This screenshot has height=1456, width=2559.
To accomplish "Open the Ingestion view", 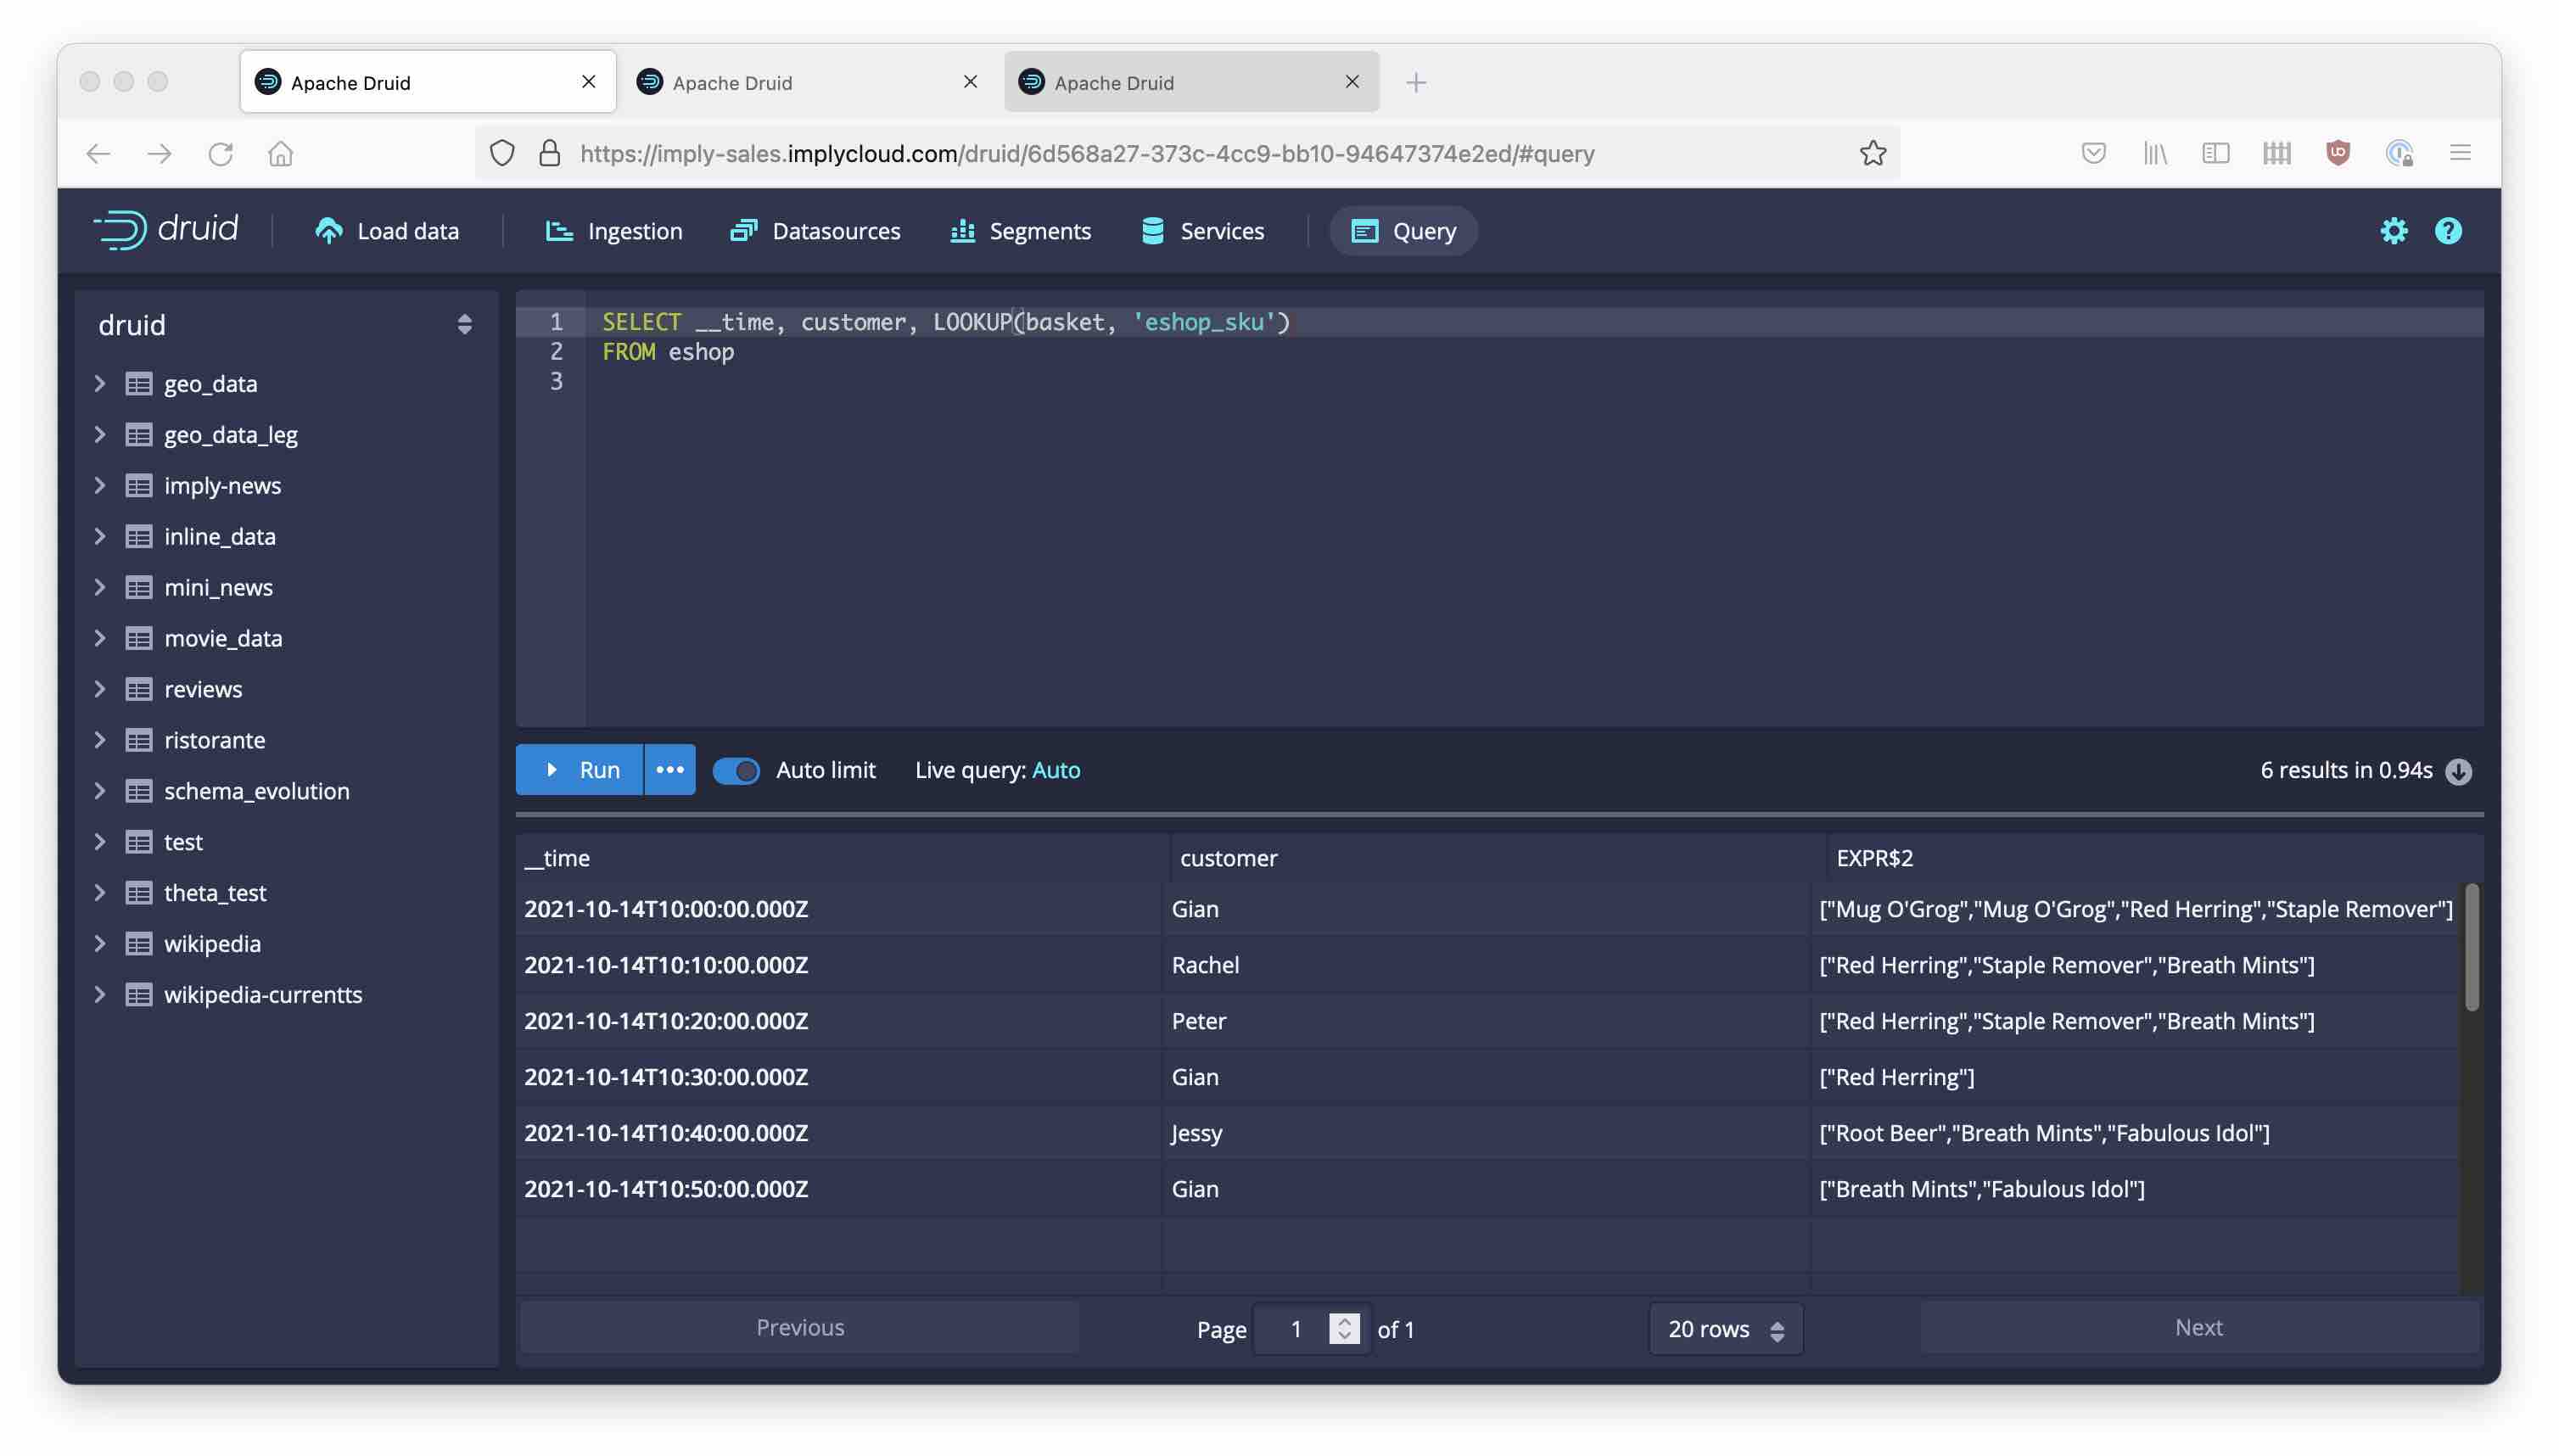I will tap(612, 231).
